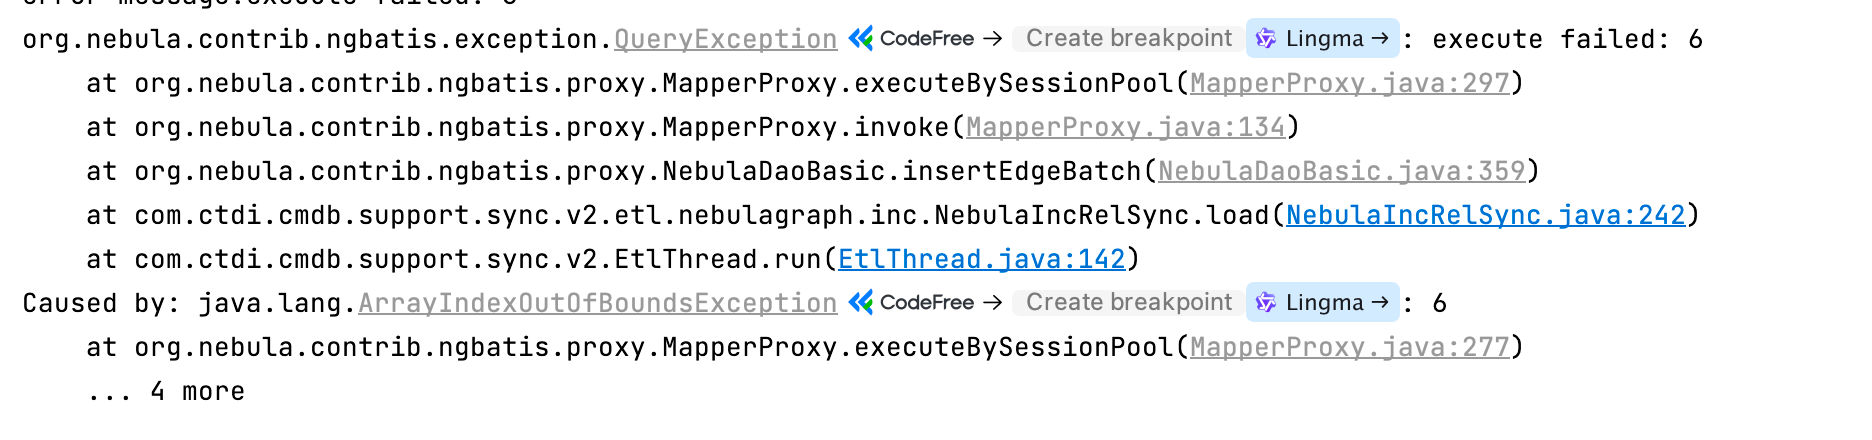Screen dimensions: 1872x440
Task: Jump to MapperProxy.java:277 under Caused by
Action: click(x=1349, y=348)
